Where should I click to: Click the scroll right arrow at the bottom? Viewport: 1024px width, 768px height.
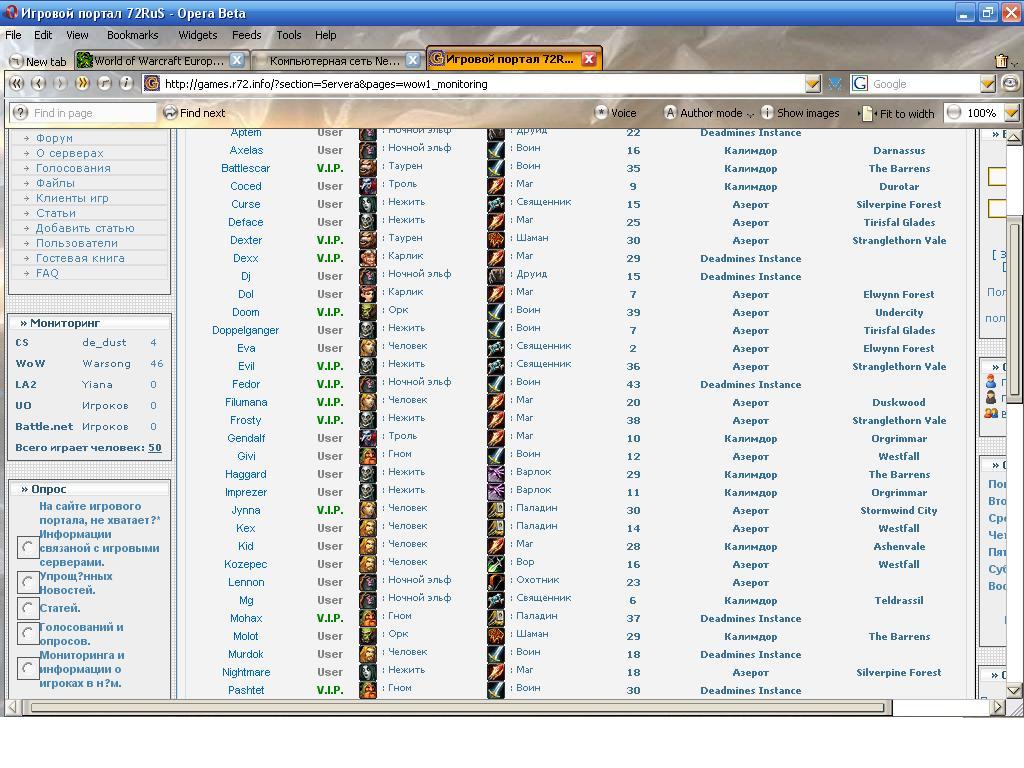(x=997, y=707)
